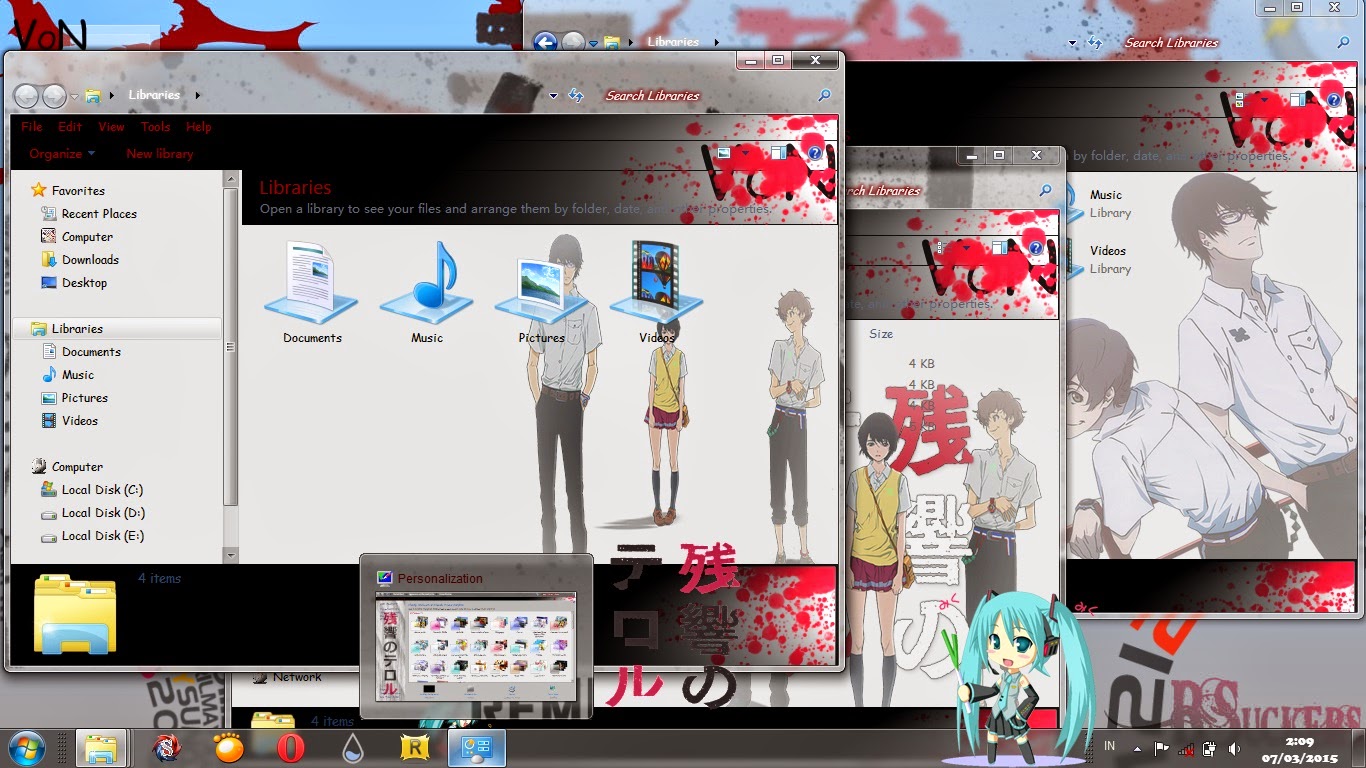The height and width of the screenshot is (768, 1366).
Task: Click Help icon in rear top-right window
Action: (x=1333, y=99)
